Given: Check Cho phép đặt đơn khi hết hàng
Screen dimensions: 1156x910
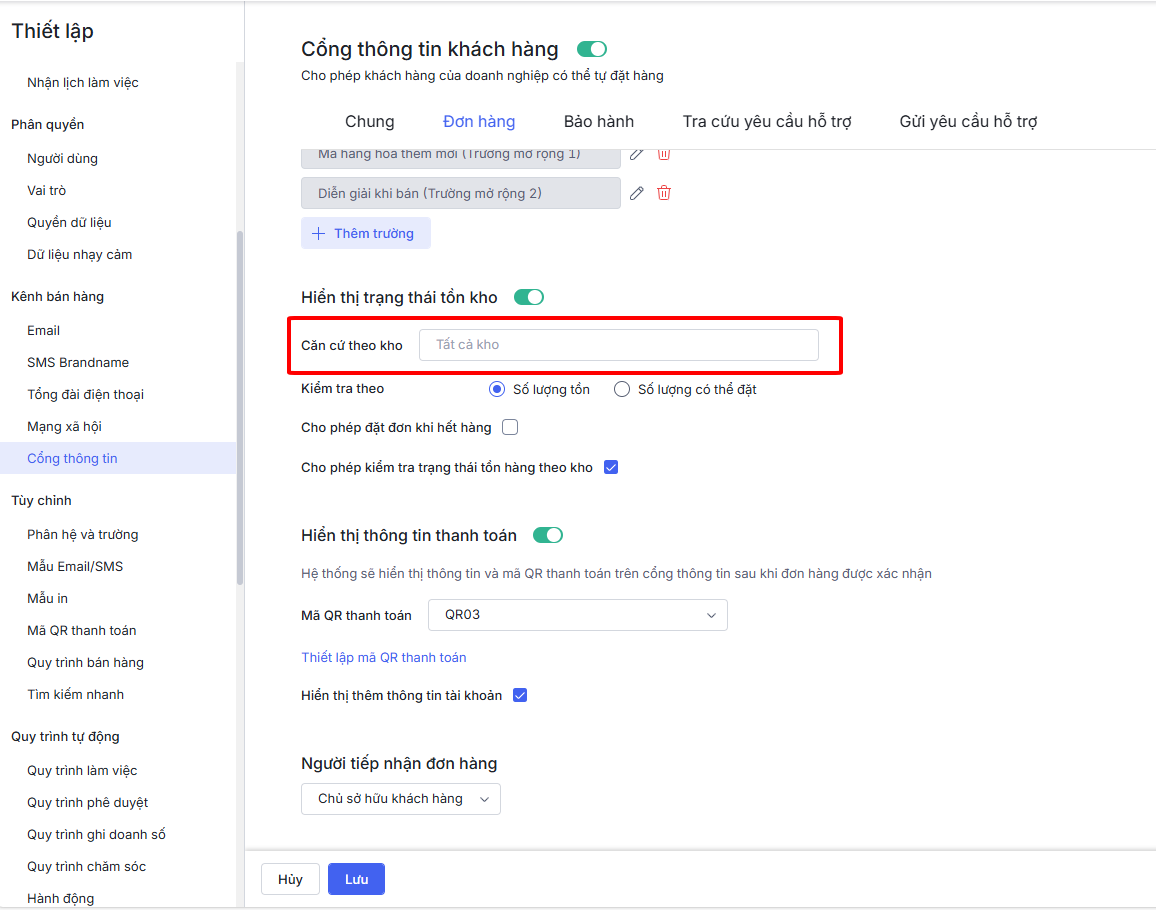Looking at the screenshot, I should coord(510,427).
